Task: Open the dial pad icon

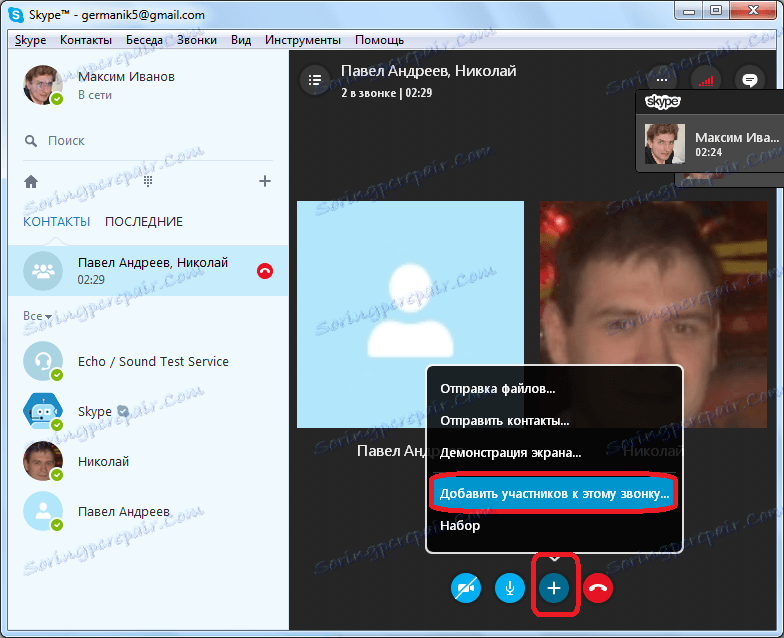Action: tap(148, 181)
